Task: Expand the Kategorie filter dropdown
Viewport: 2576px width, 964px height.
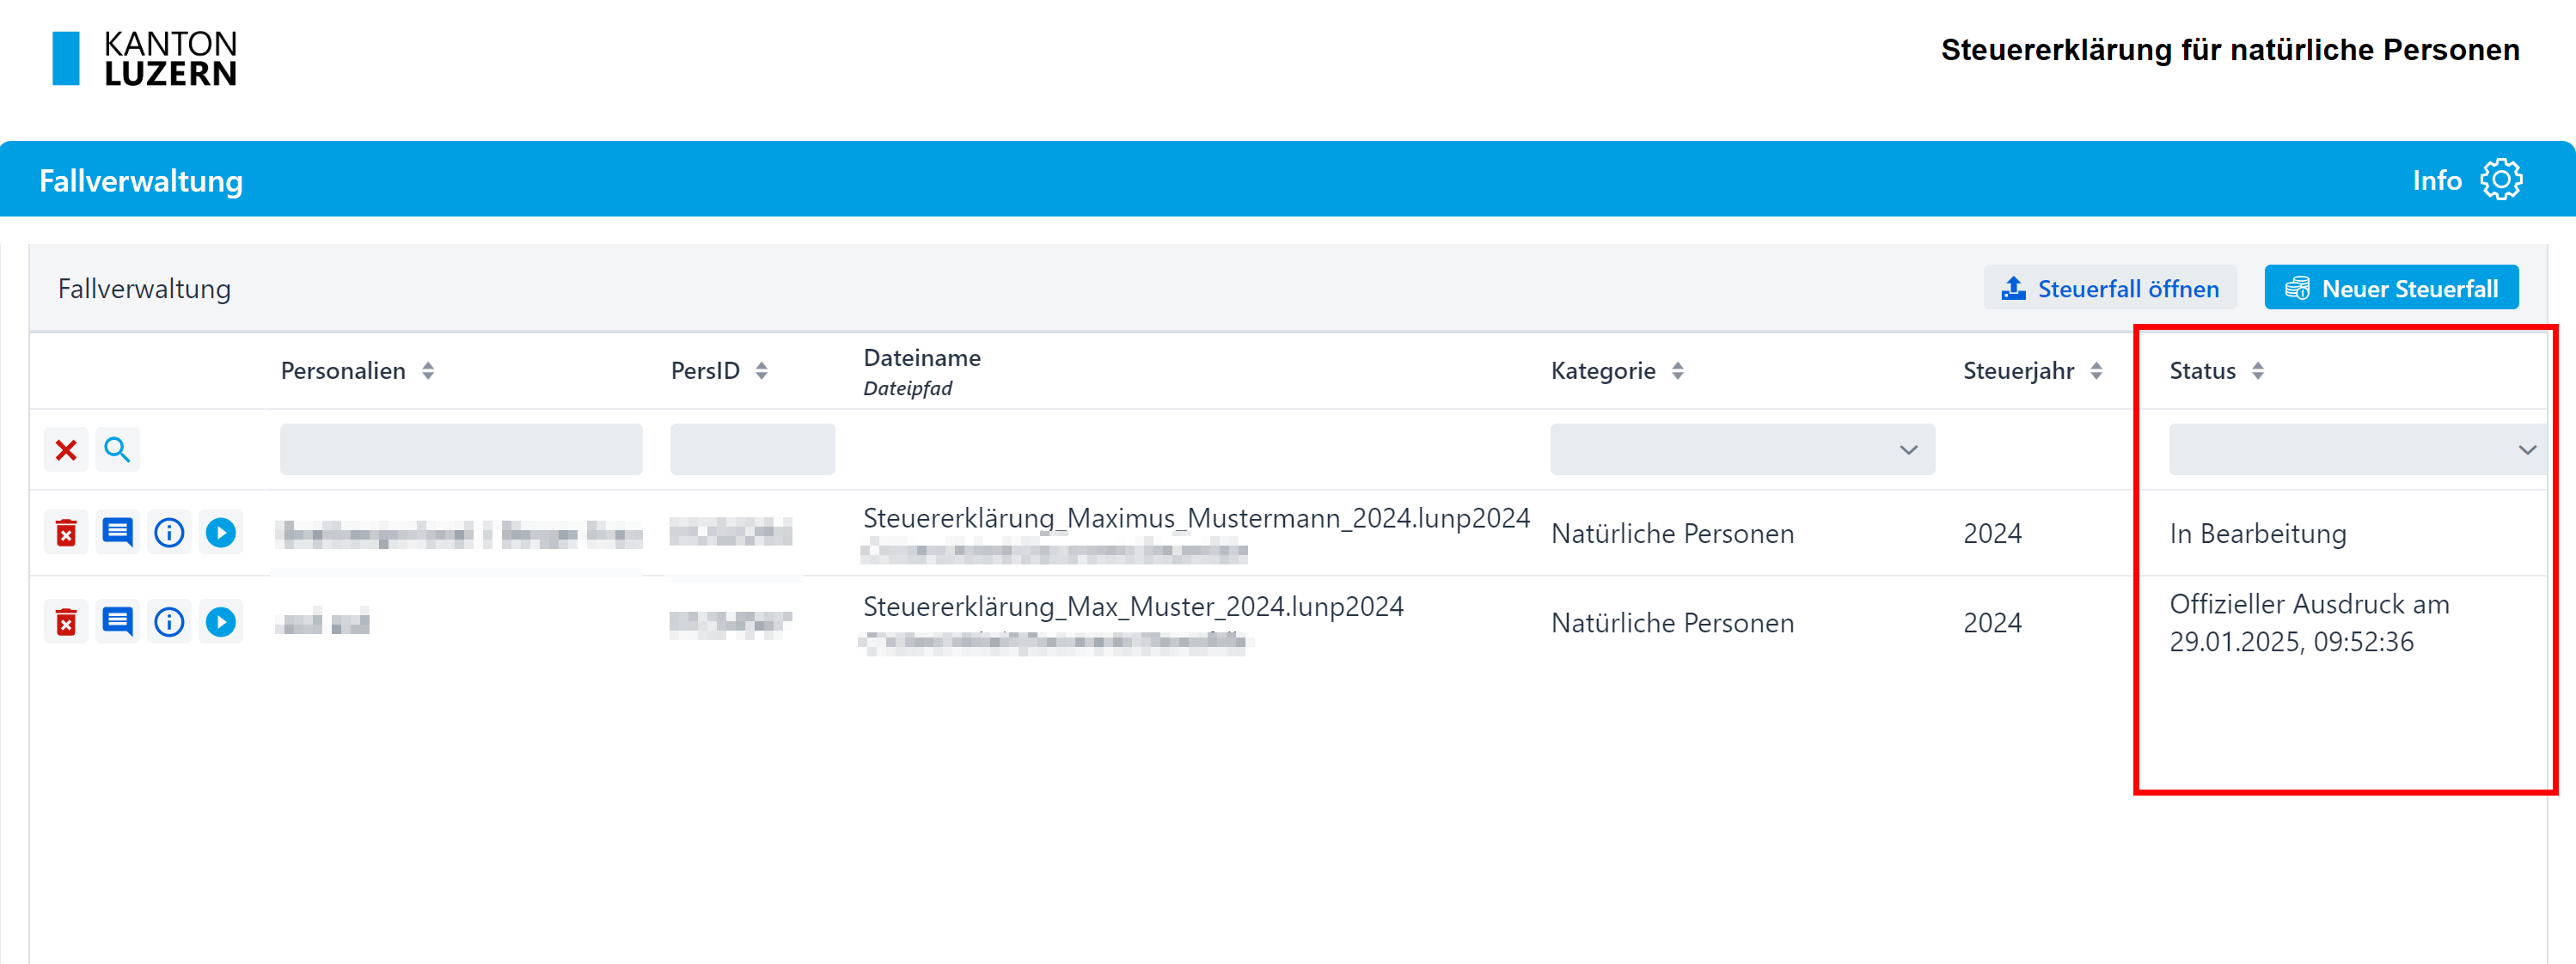Action: (1741, 450)
